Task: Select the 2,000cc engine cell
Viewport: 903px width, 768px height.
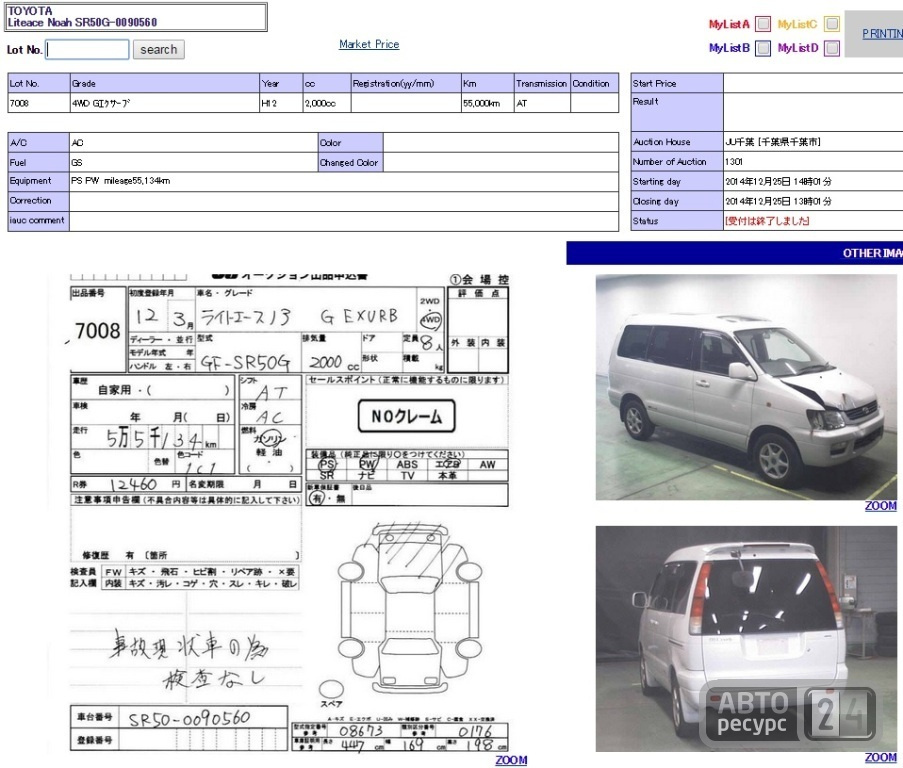Action: pos(327,103)
